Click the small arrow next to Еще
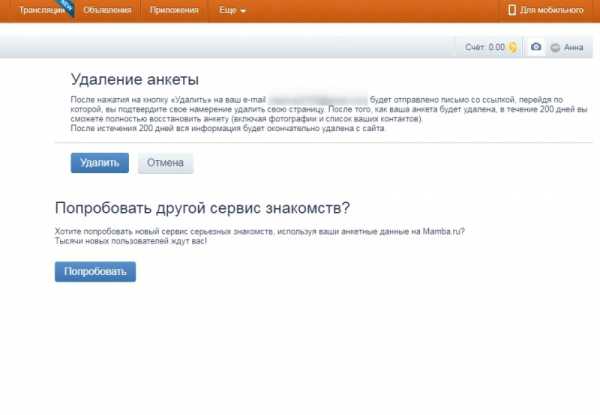 click(243, 11)
